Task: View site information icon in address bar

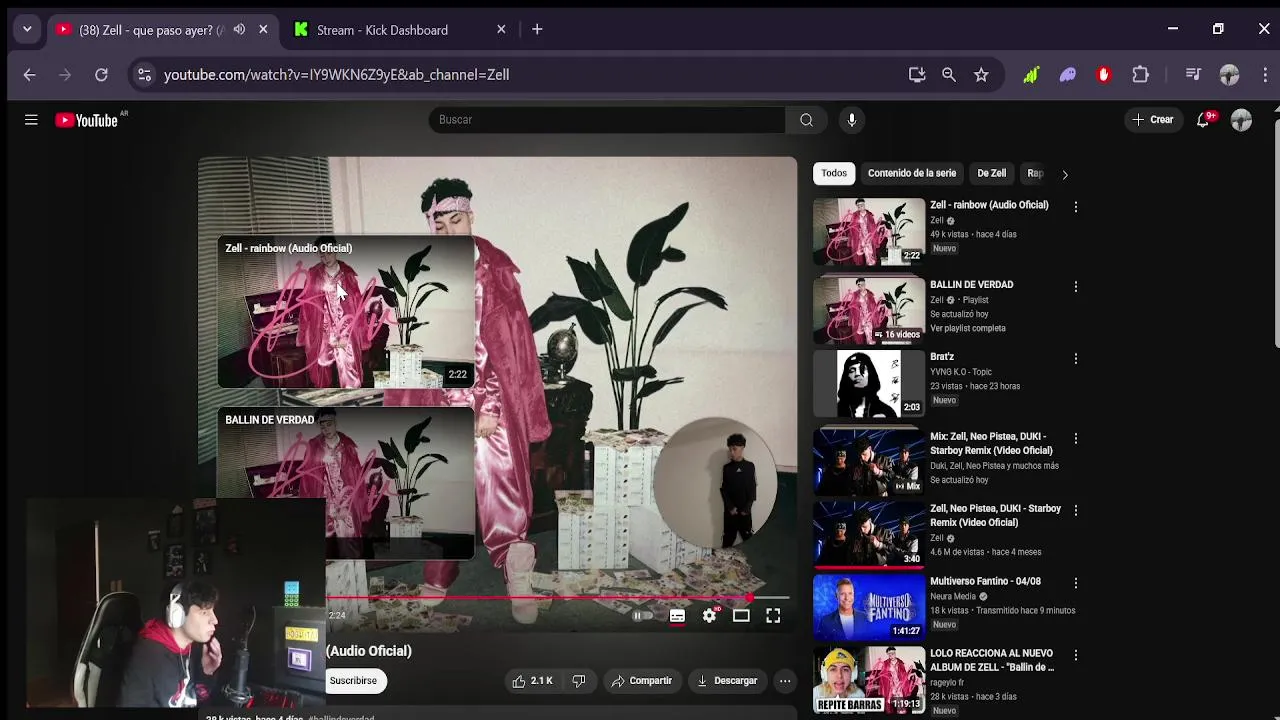Action: coord(145,75)
